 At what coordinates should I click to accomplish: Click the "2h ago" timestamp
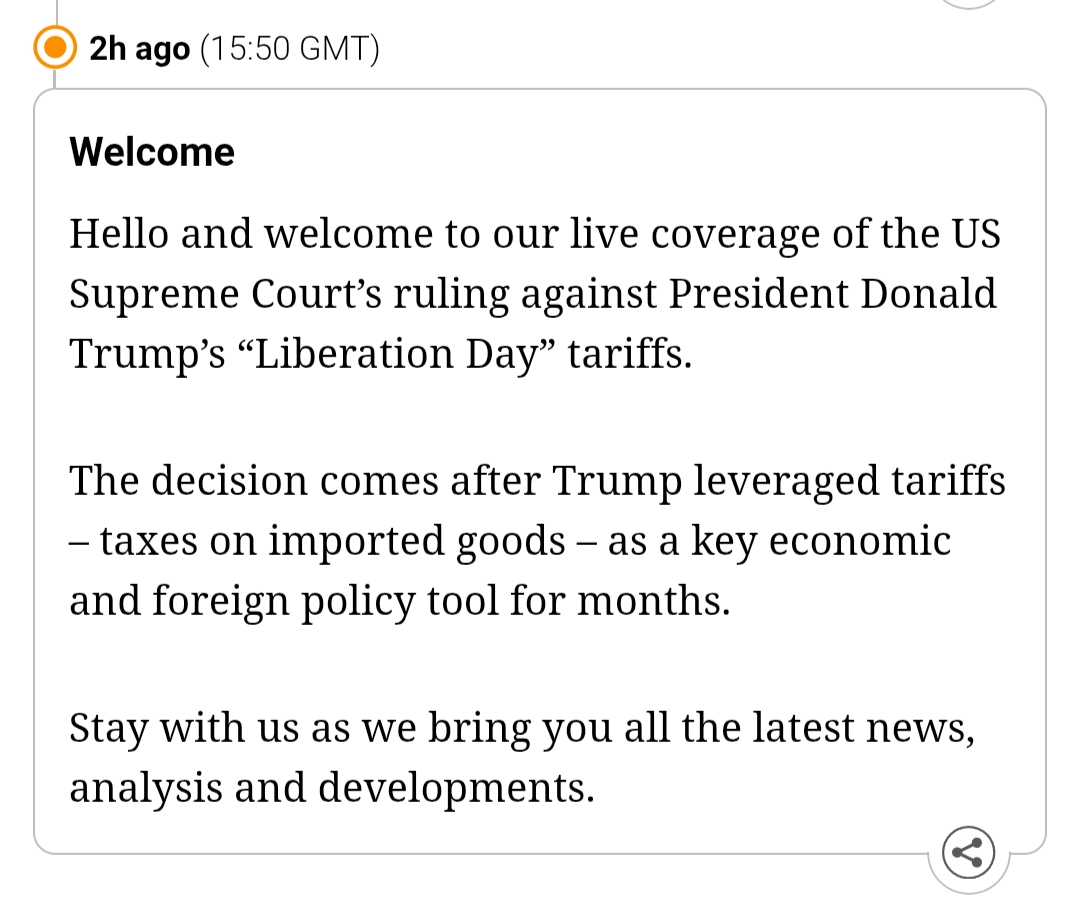click(139, 48)
